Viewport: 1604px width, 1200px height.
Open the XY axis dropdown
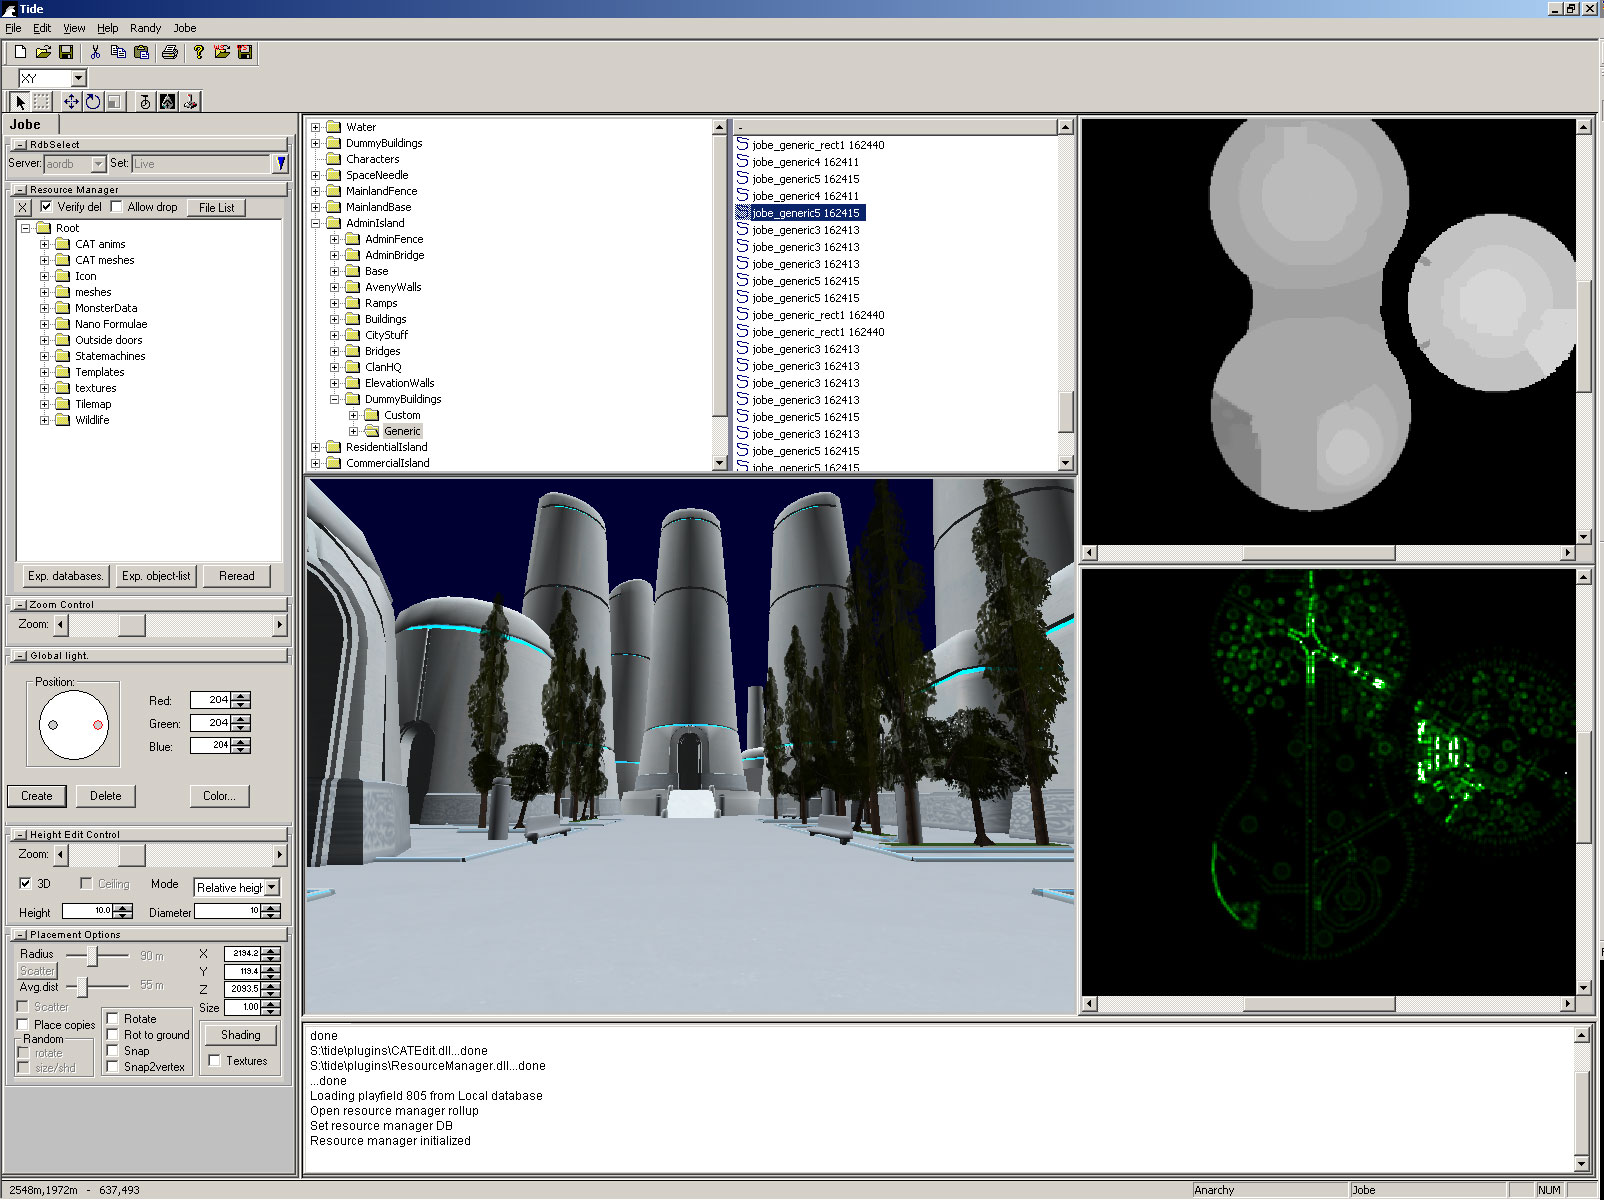coord(78,78)
